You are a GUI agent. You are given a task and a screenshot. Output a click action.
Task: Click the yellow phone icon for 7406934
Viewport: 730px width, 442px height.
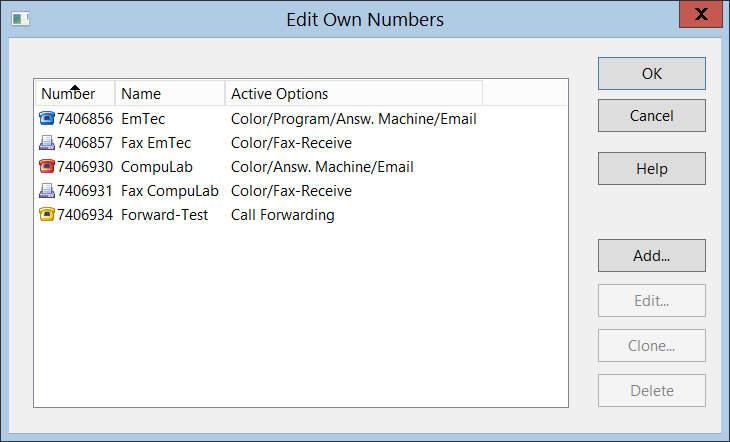click(47, 215)
